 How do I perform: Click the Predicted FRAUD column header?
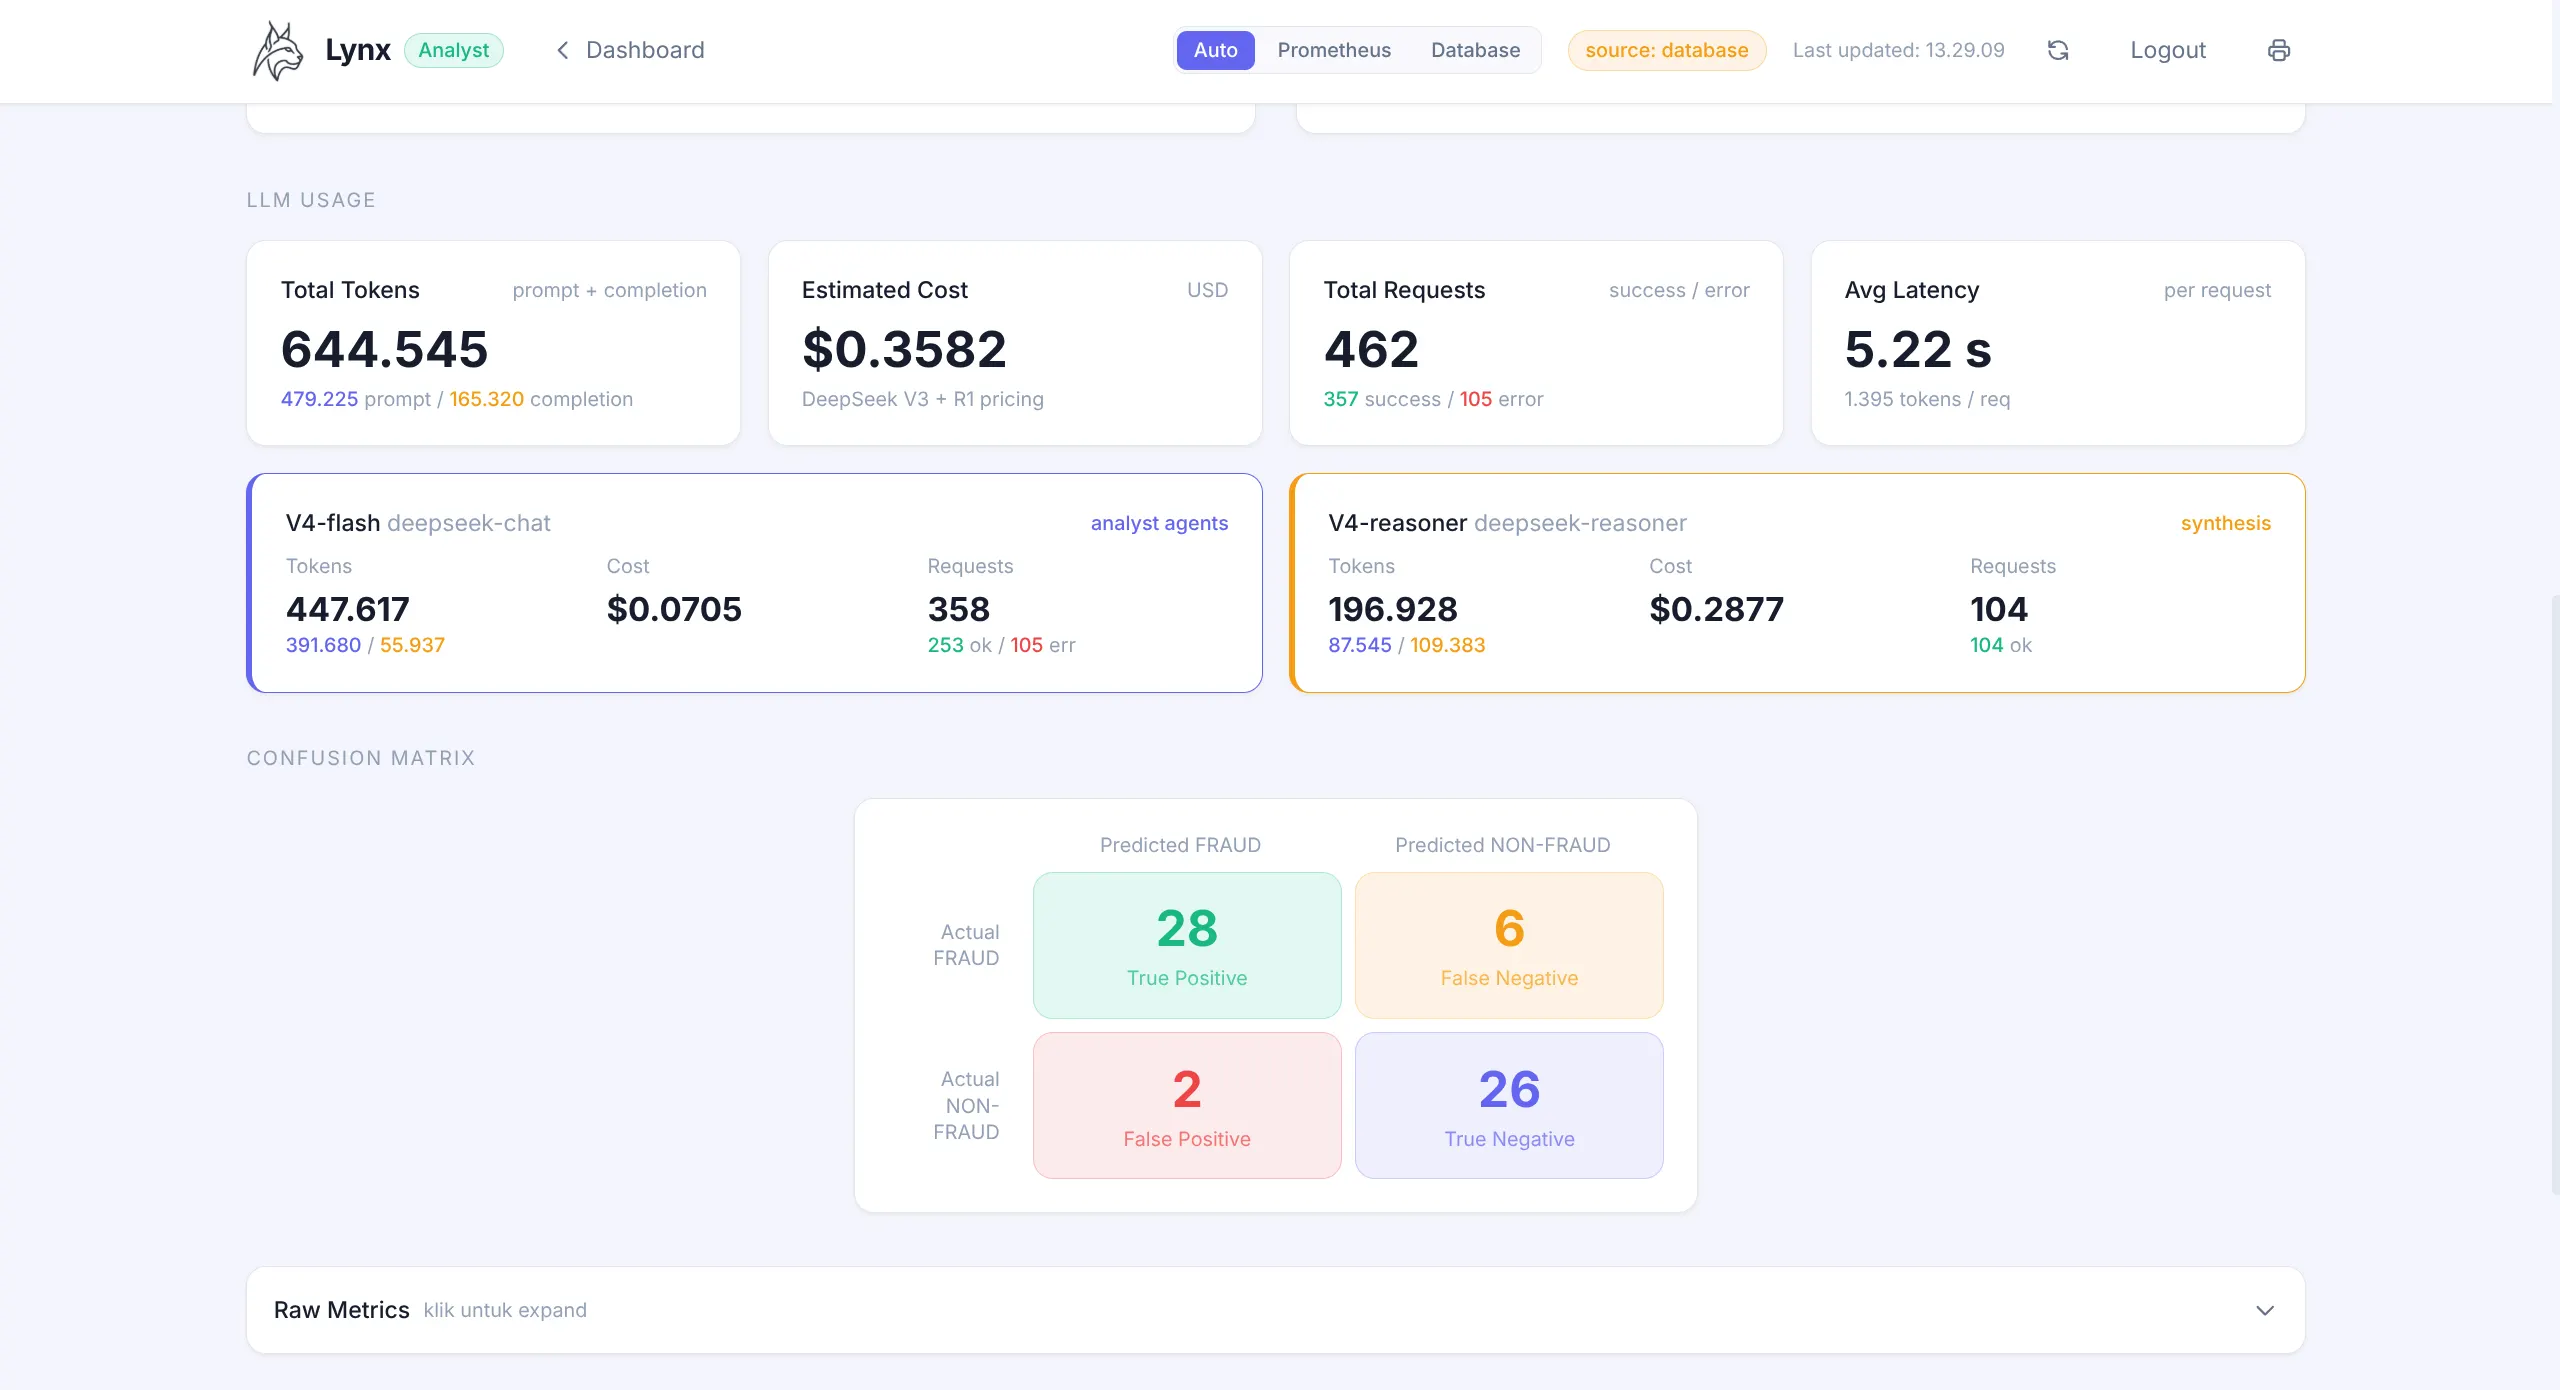(1180, 845)
